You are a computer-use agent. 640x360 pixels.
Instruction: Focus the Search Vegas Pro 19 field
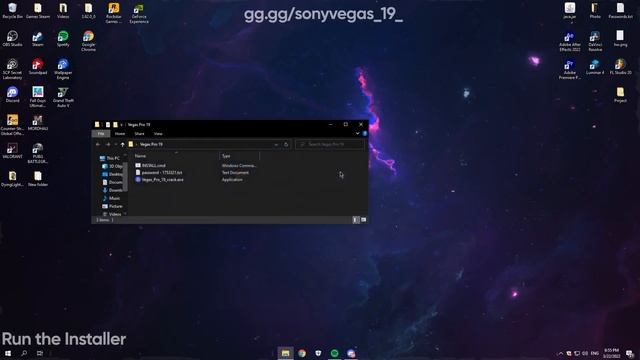pos(330,144)
